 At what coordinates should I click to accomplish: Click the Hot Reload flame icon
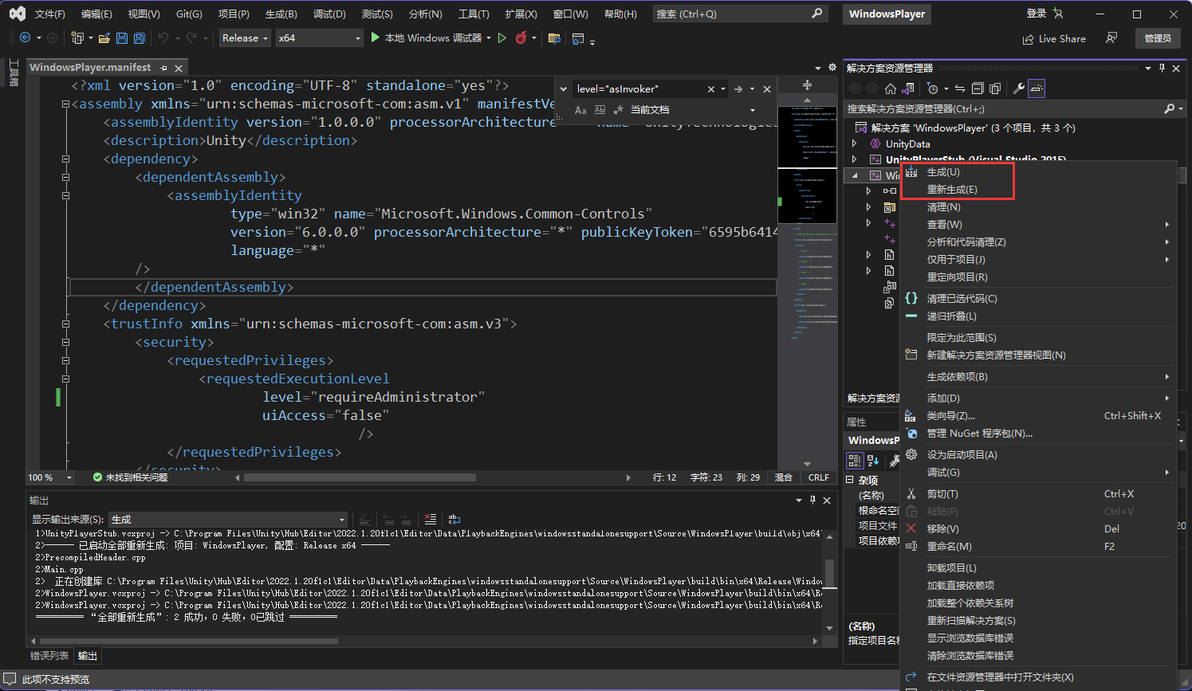pos(521,38)
